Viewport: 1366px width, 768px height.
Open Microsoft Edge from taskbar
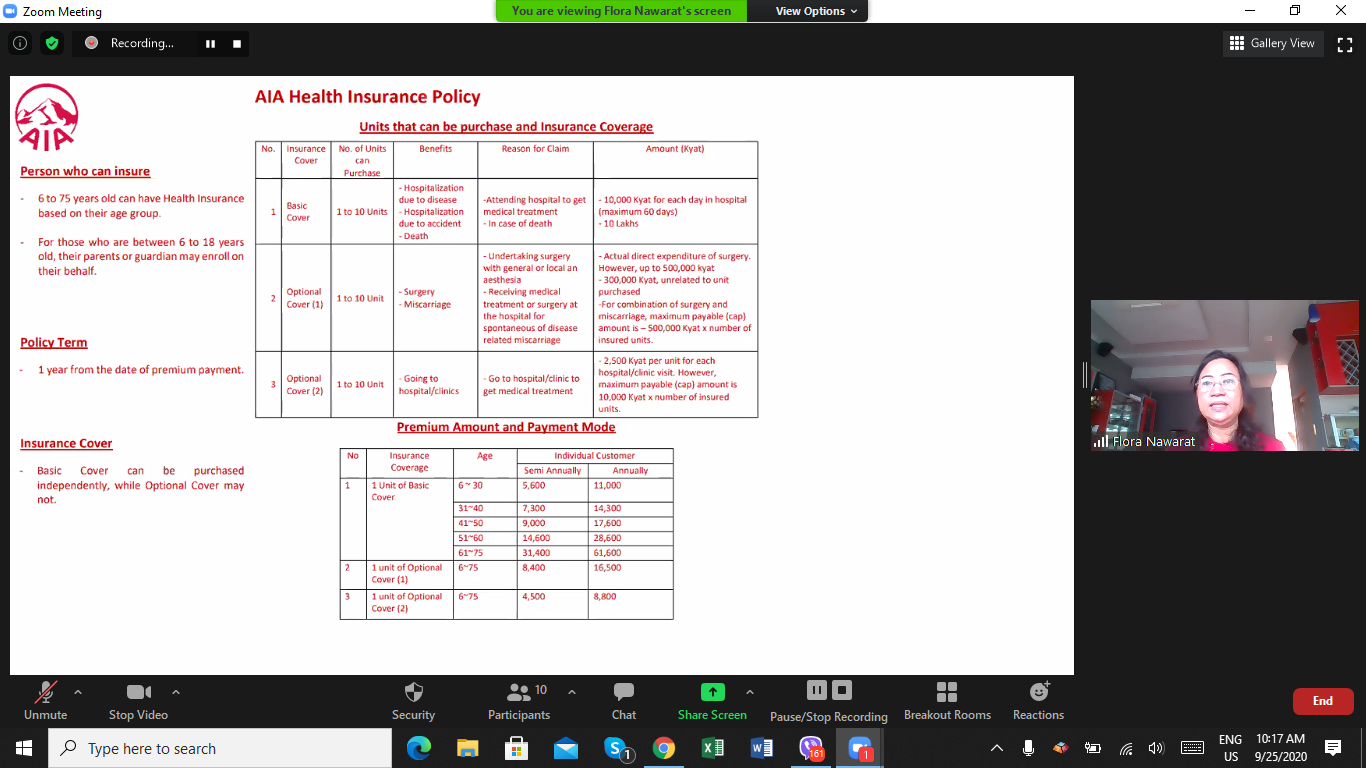point(419,748)
